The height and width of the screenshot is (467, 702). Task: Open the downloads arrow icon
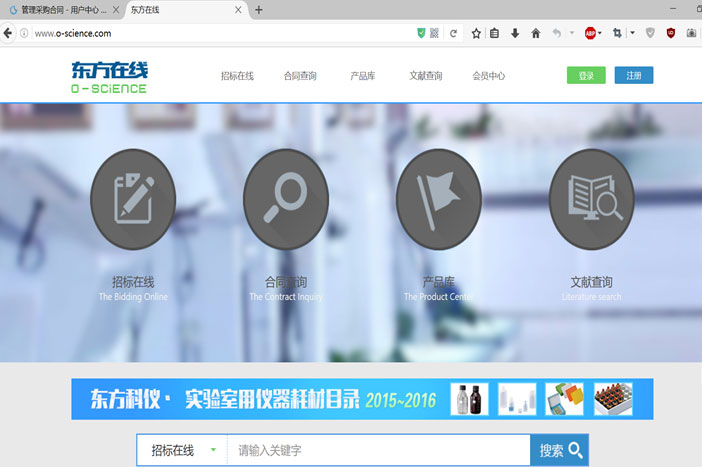[515, 33]
